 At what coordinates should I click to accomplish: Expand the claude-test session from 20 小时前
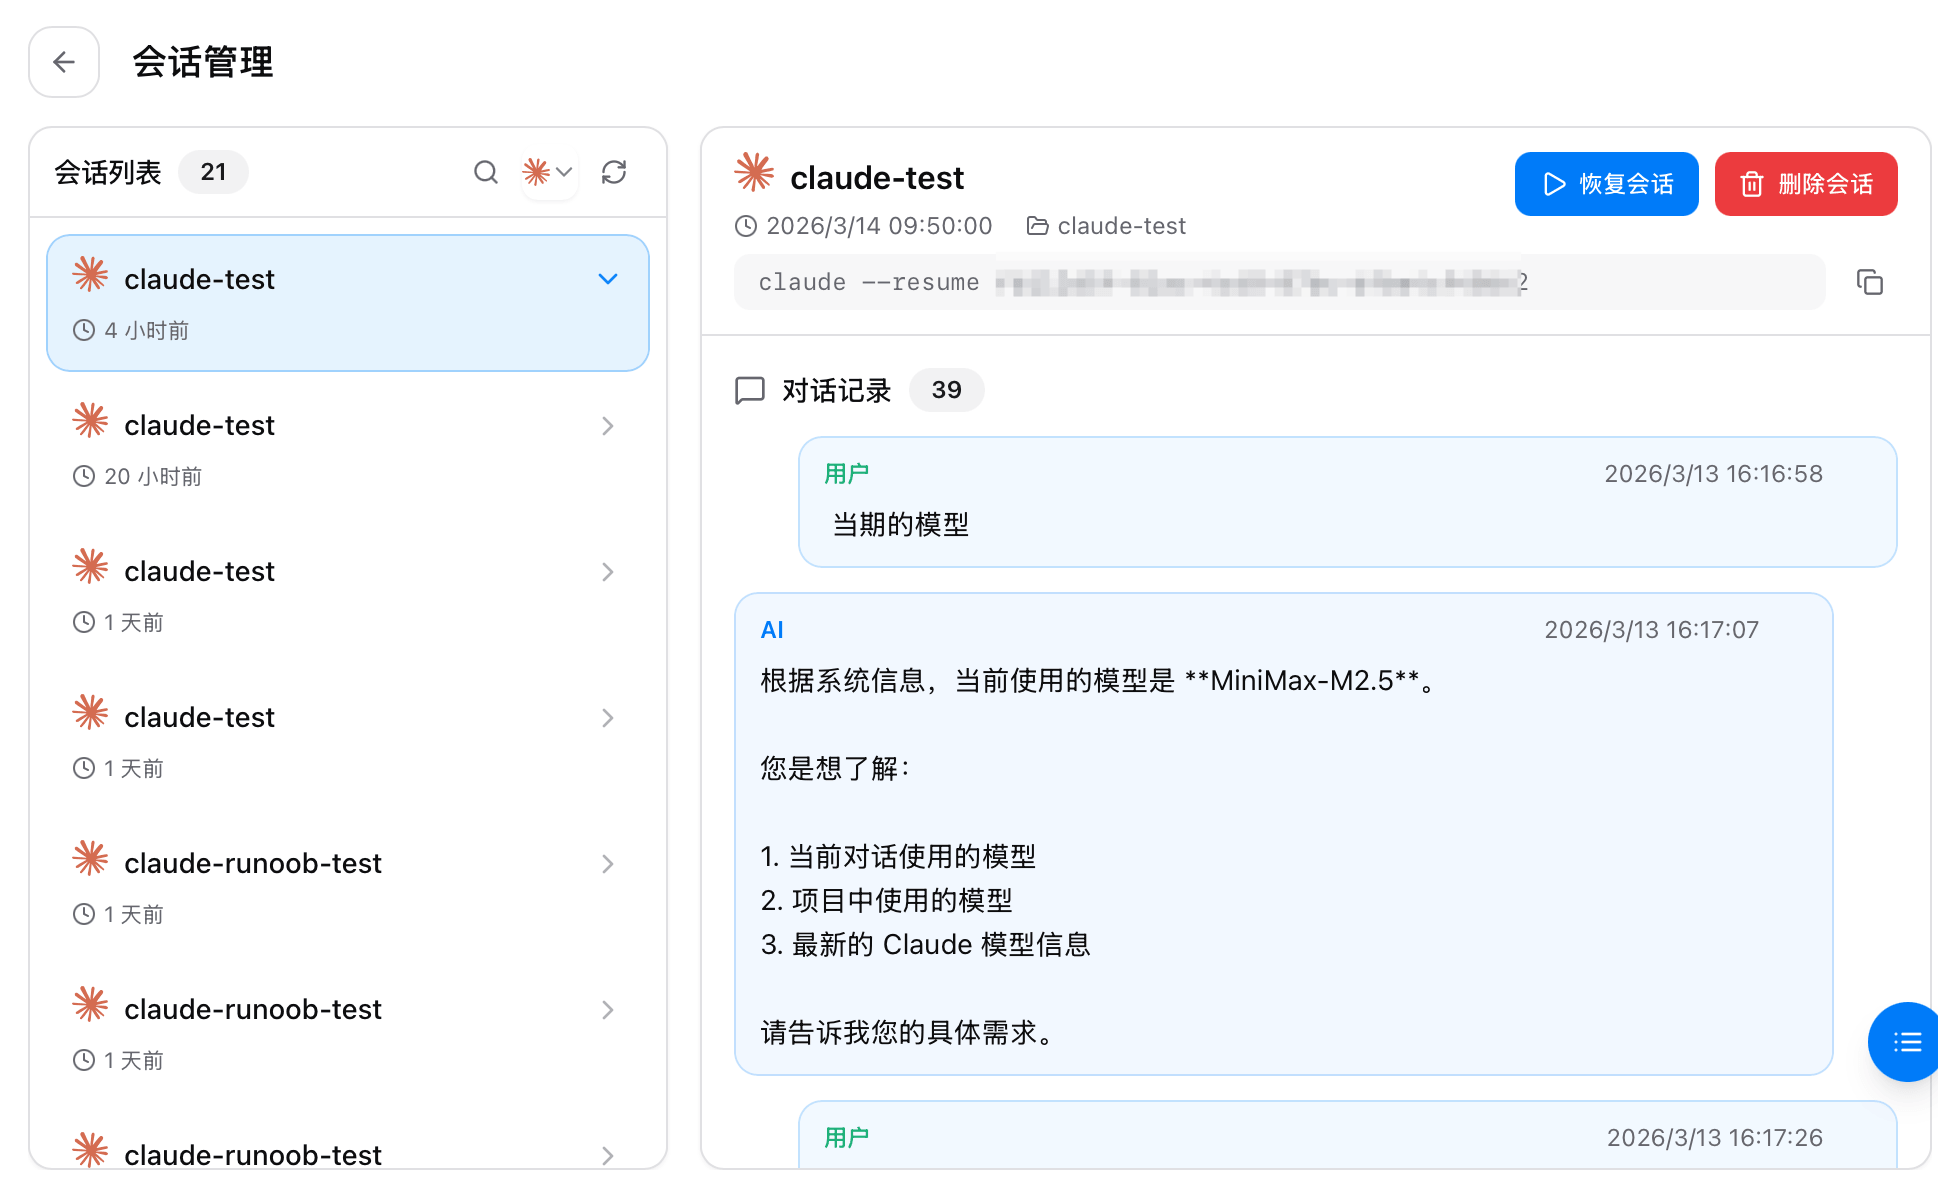pos(608,425)
